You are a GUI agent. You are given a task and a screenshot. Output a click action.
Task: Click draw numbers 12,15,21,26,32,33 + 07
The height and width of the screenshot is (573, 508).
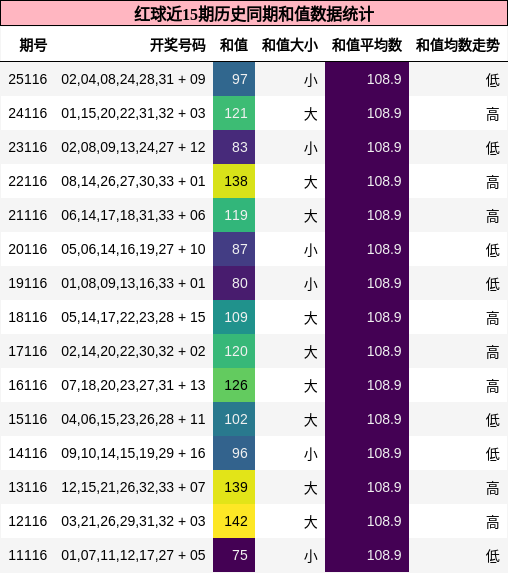tap(133, 487)
